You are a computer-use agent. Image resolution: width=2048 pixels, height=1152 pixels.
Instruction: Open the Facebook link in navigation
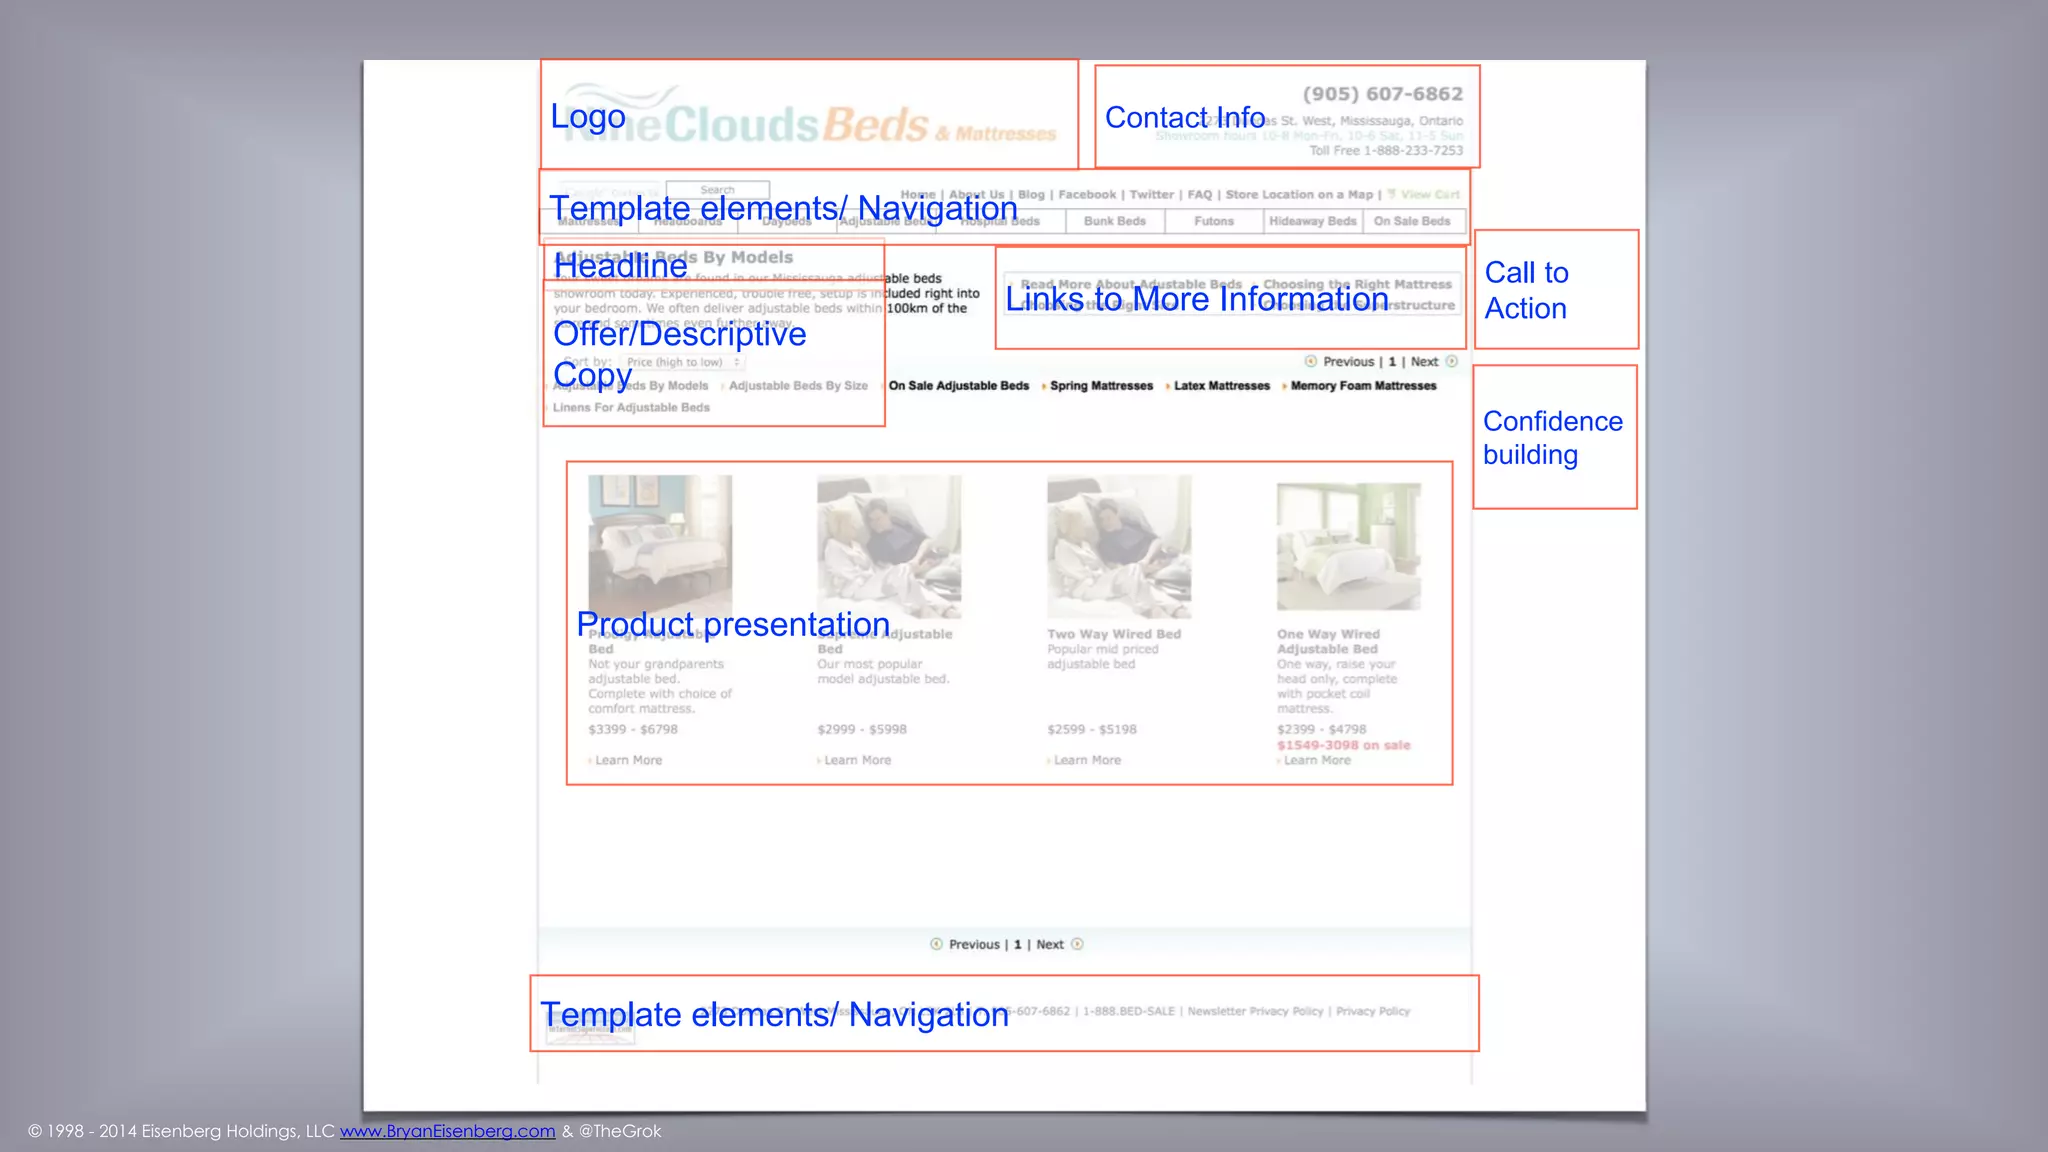1087,195
